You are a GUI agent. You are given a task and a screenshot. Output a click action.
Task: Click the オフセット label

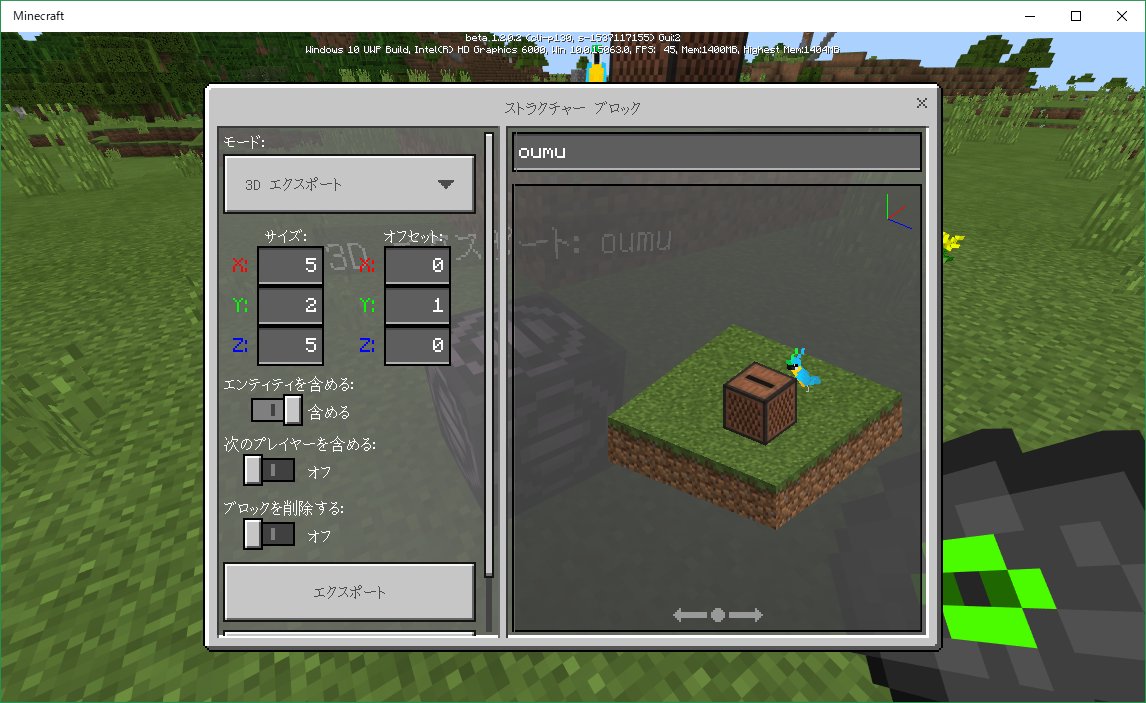point(413,236)
